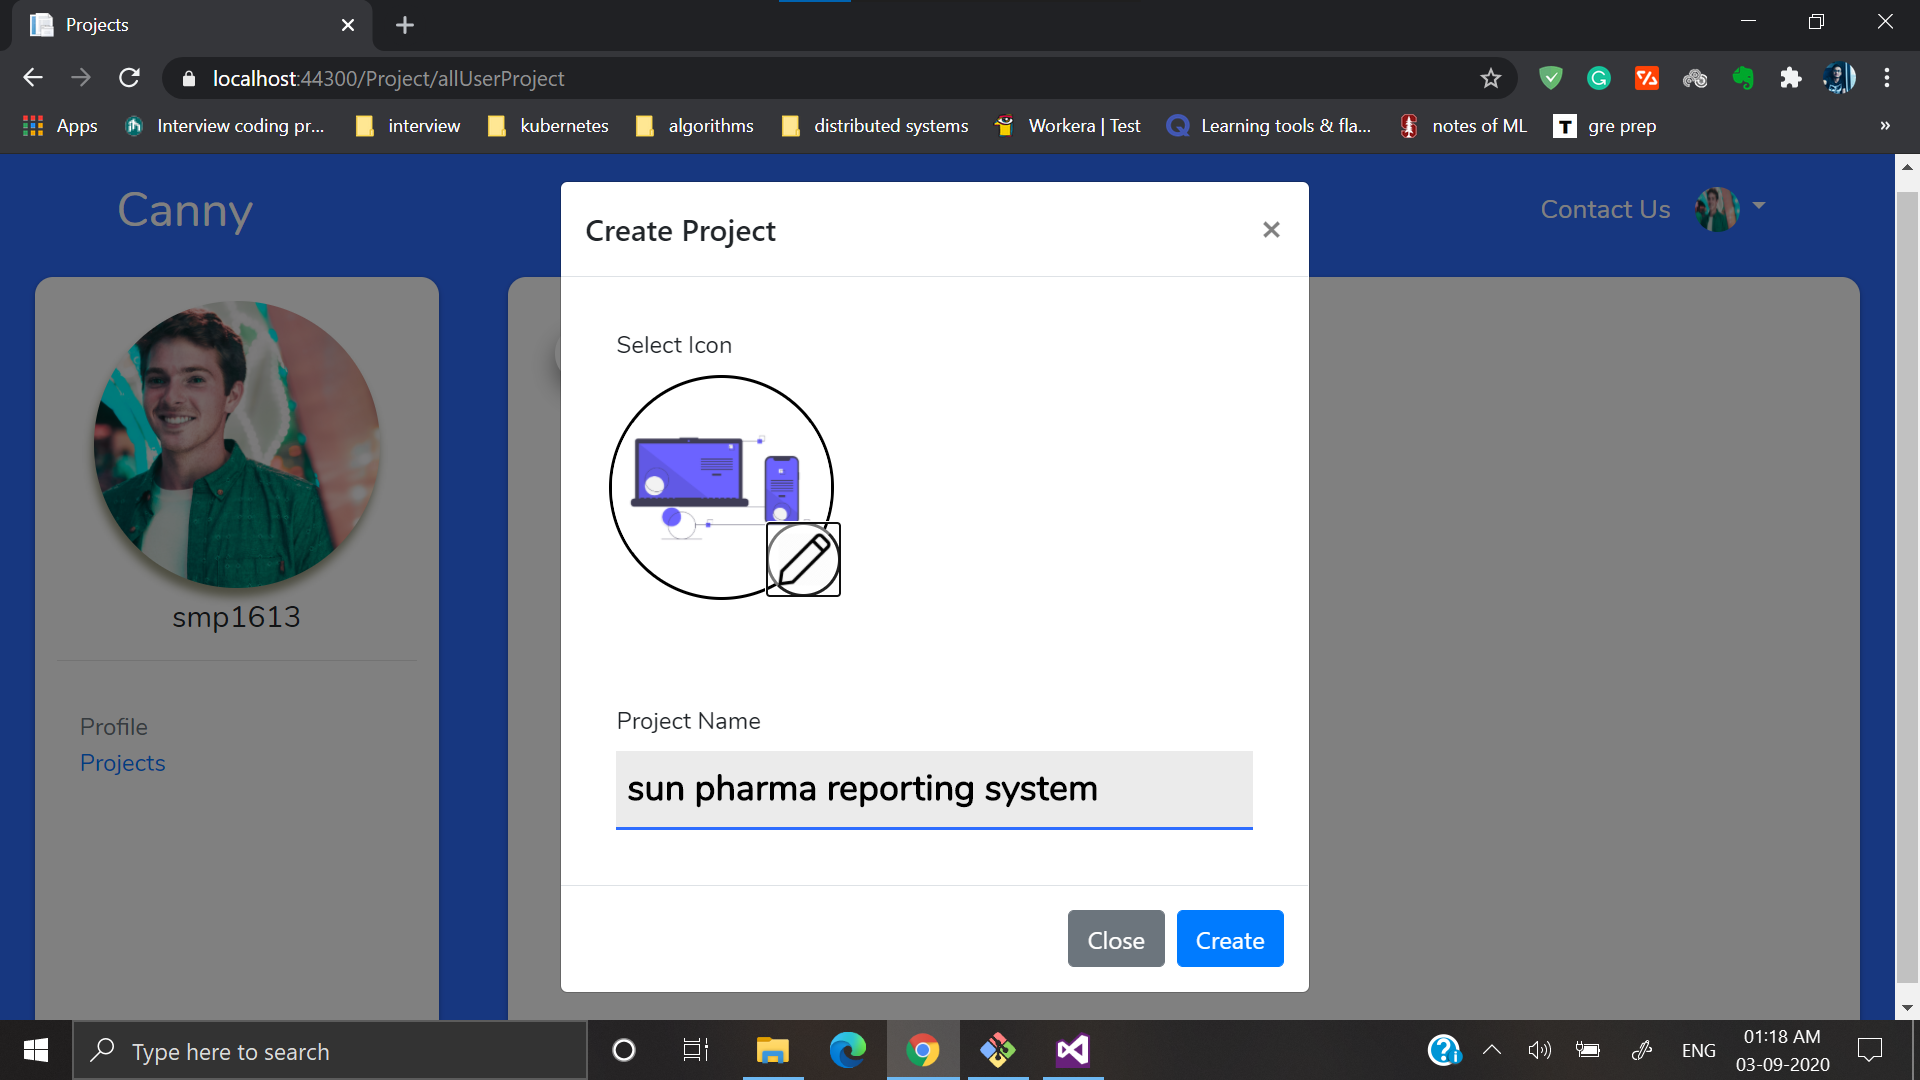The height and width of the screenshot is (1080, 1920).
Task: Click the selected project icon thumbnail
Action: pos(715,480)
